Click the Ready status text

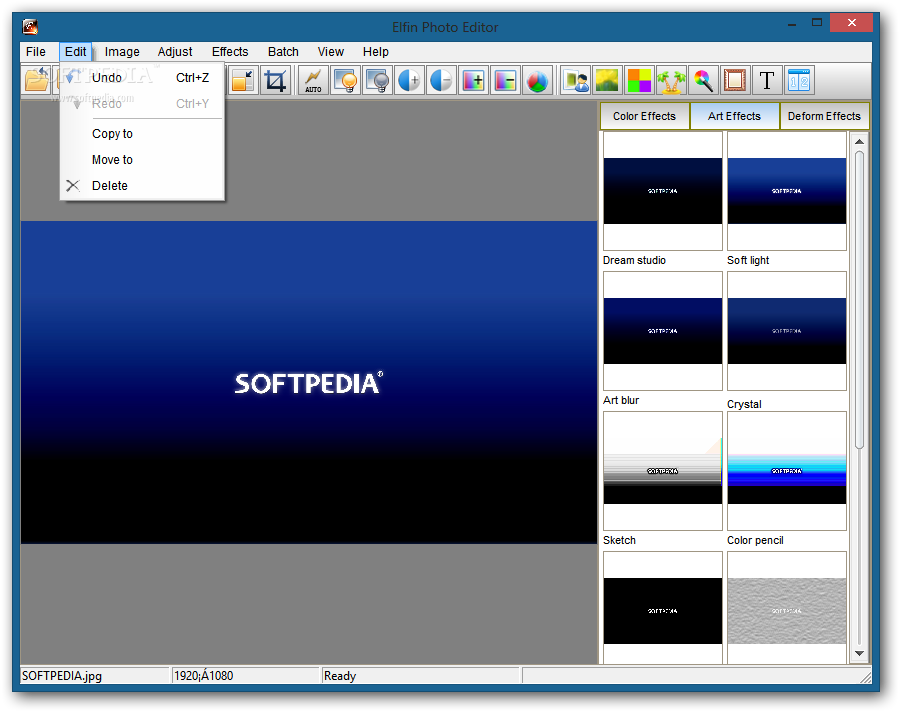340,676
